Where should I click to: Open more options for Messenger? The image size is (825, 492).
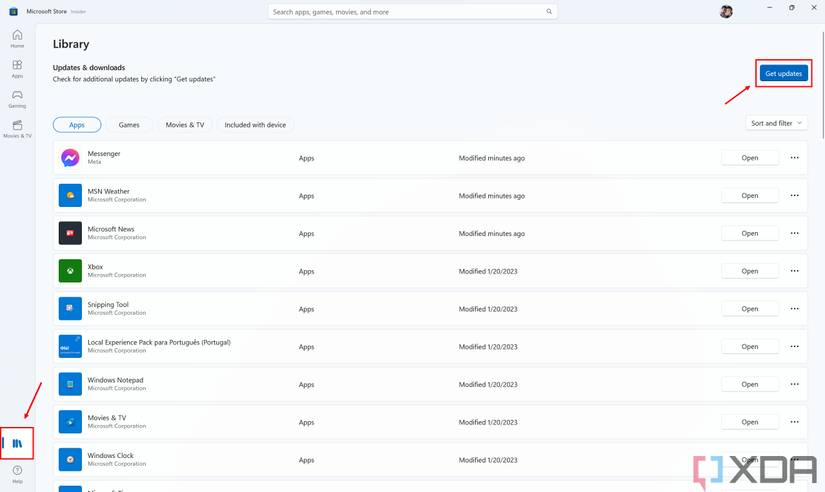pos(795,158)
